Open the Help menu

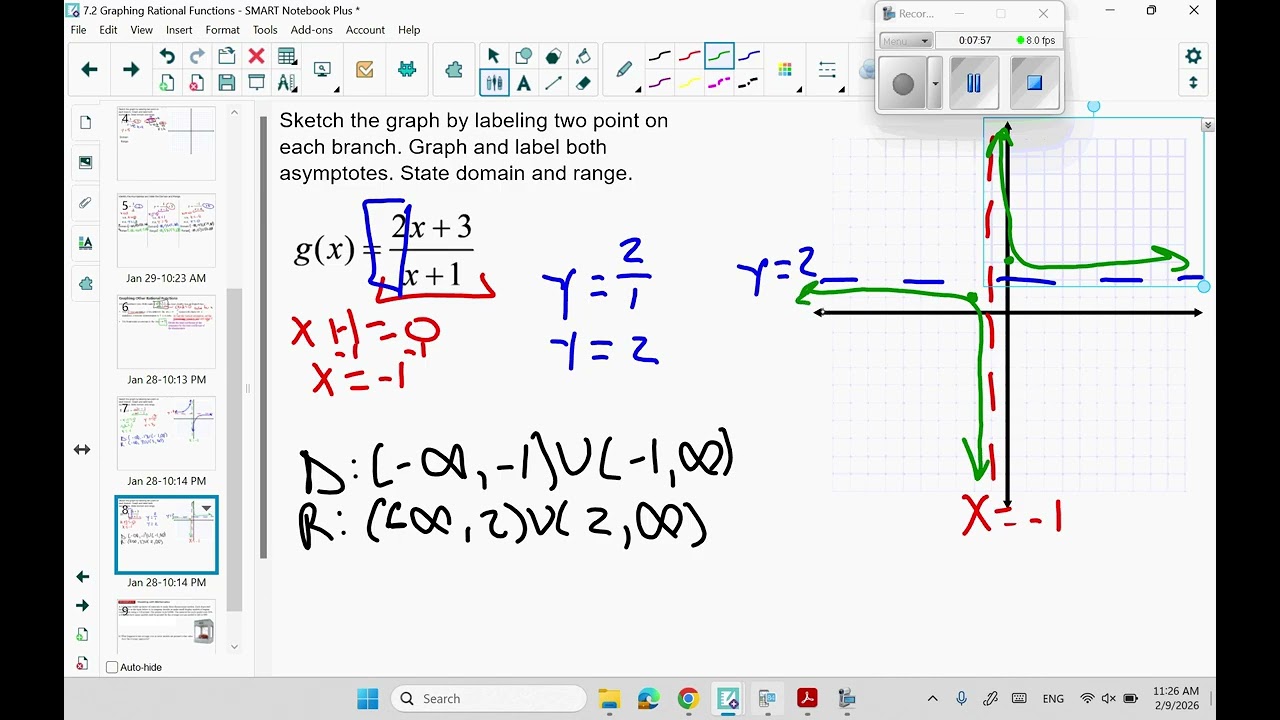[x=409, y=30]
